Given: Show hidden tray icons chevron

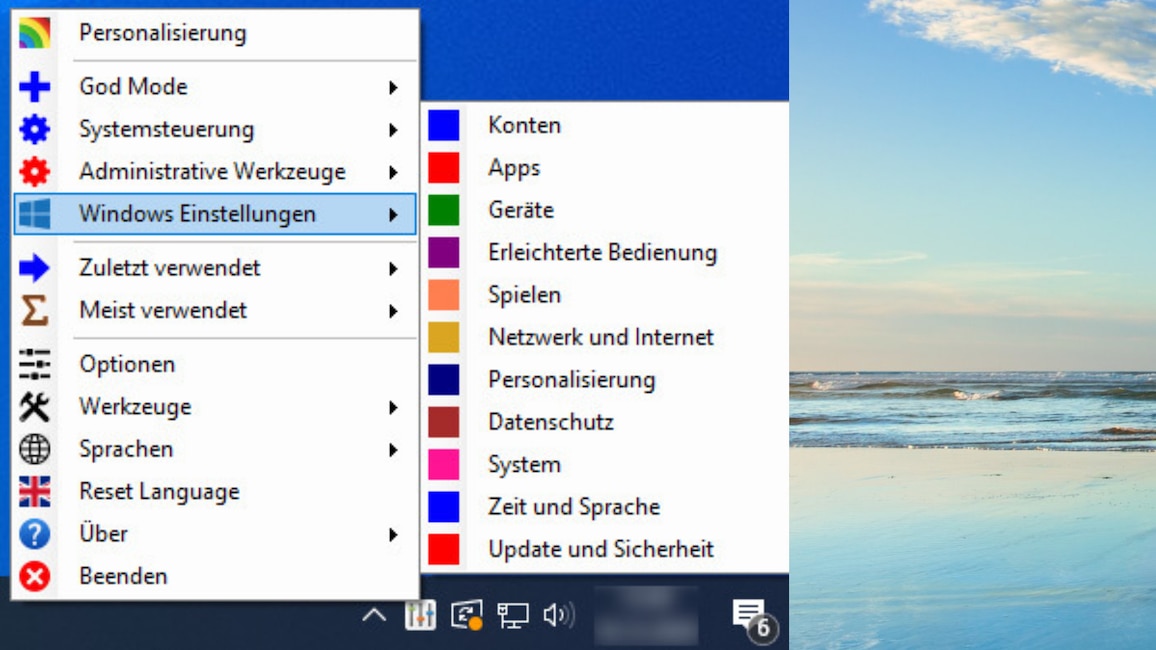Looking at the screenshot, I should pos(375,615).
